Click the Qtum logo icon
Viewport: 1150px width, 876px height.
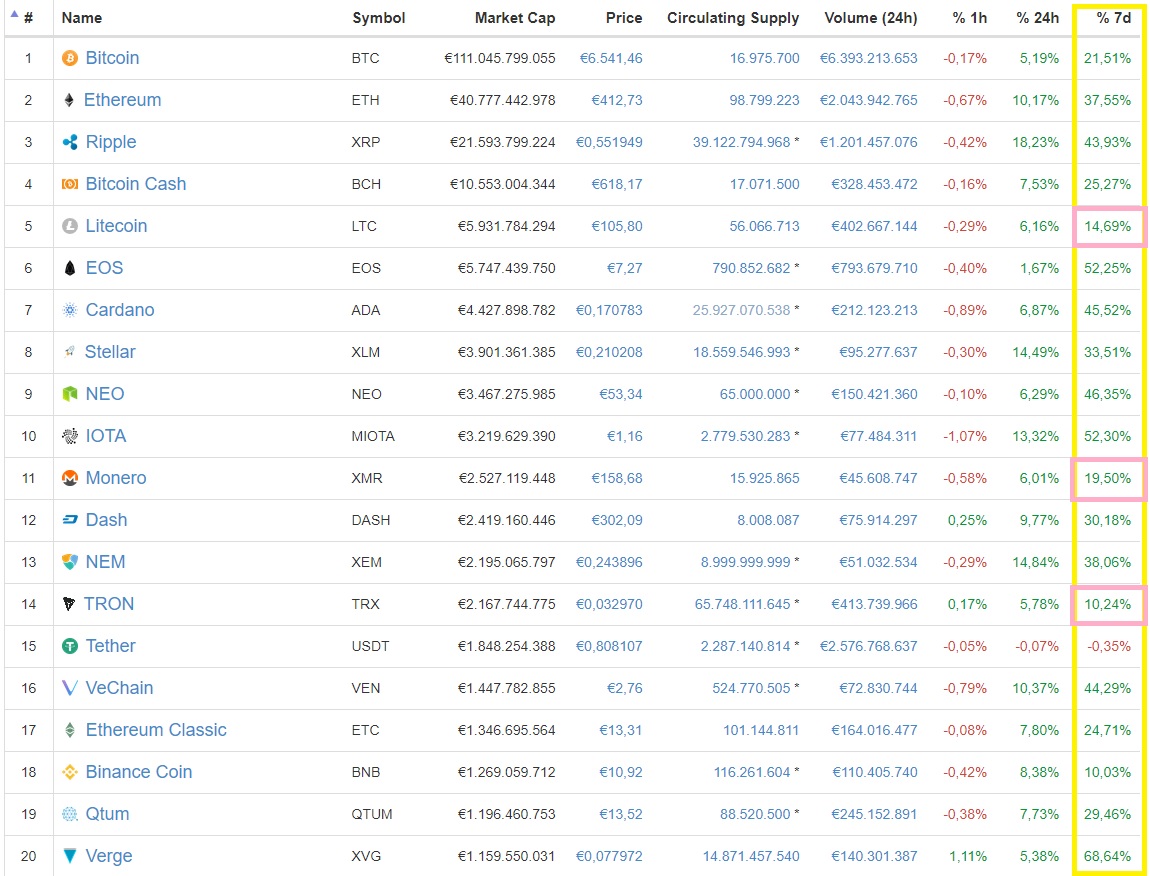pos(70,814)
